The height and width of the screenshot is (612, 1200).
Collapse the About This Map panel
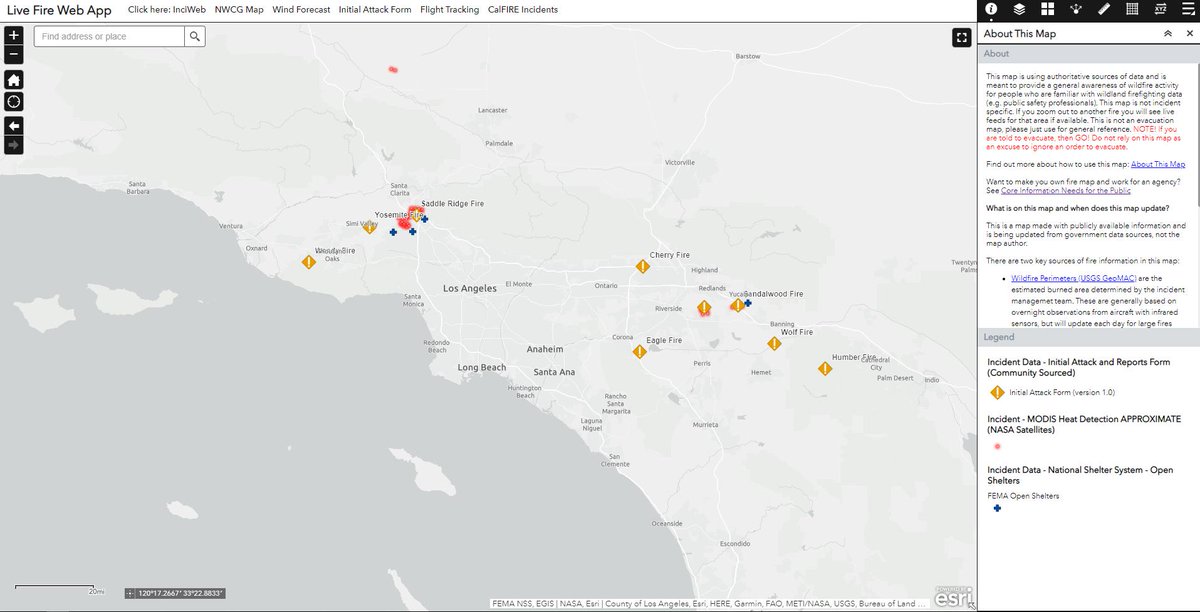(1168, 33)
